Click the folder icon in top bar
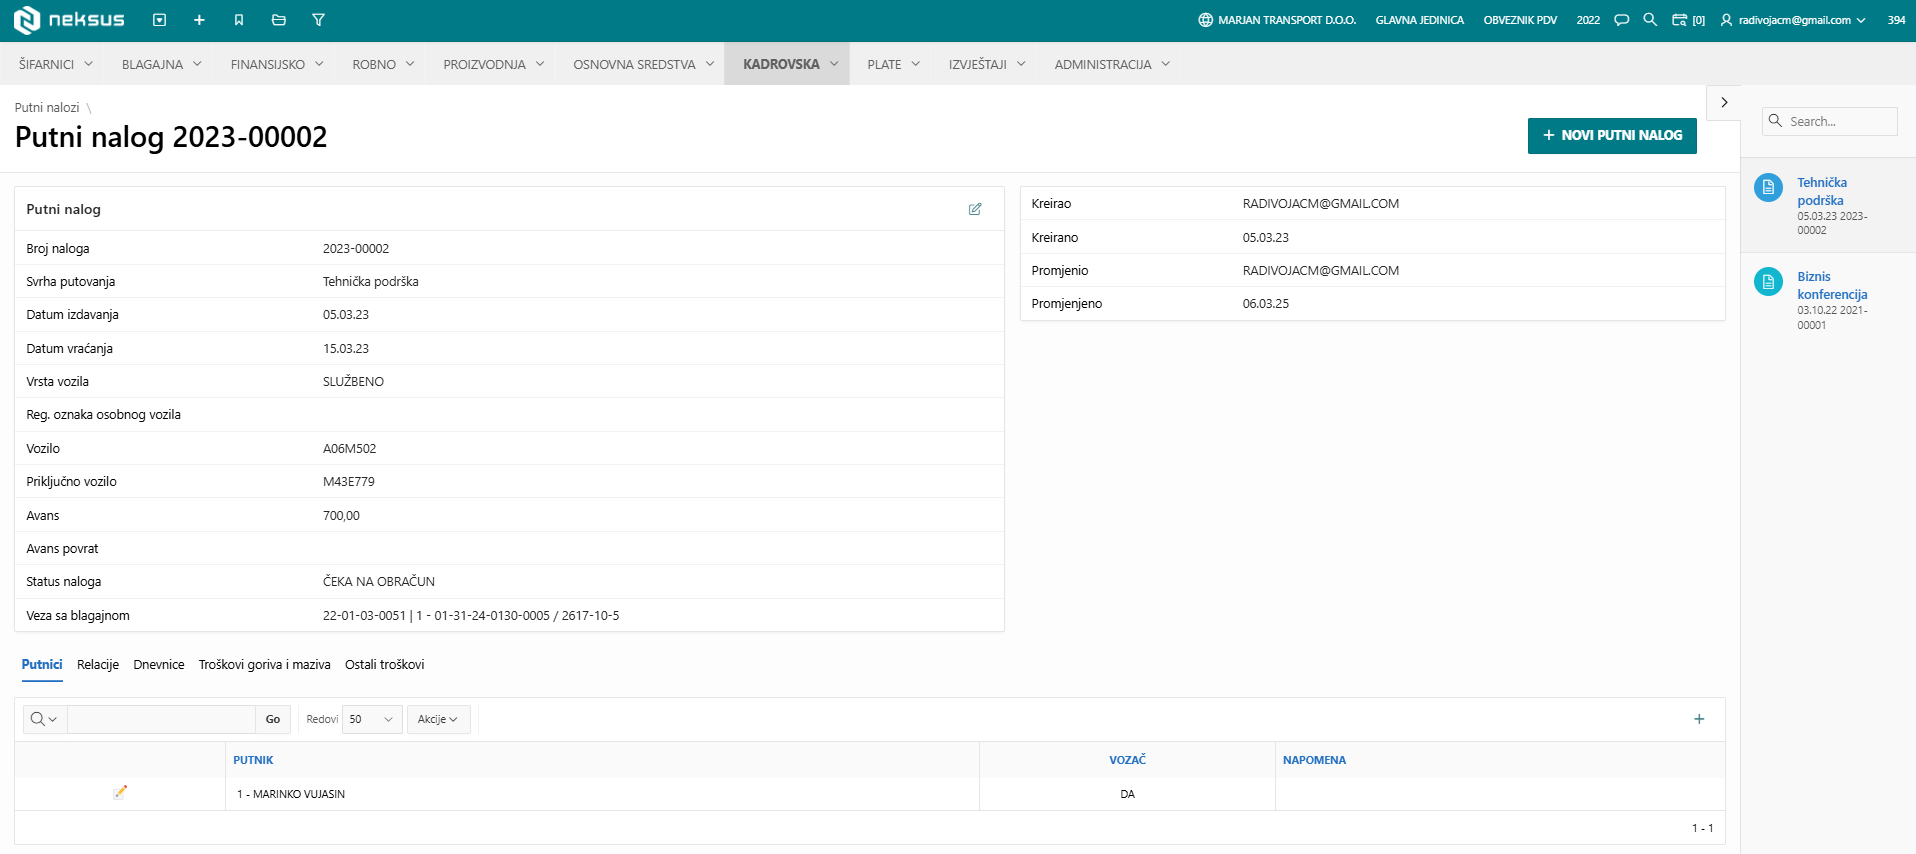 279,20
